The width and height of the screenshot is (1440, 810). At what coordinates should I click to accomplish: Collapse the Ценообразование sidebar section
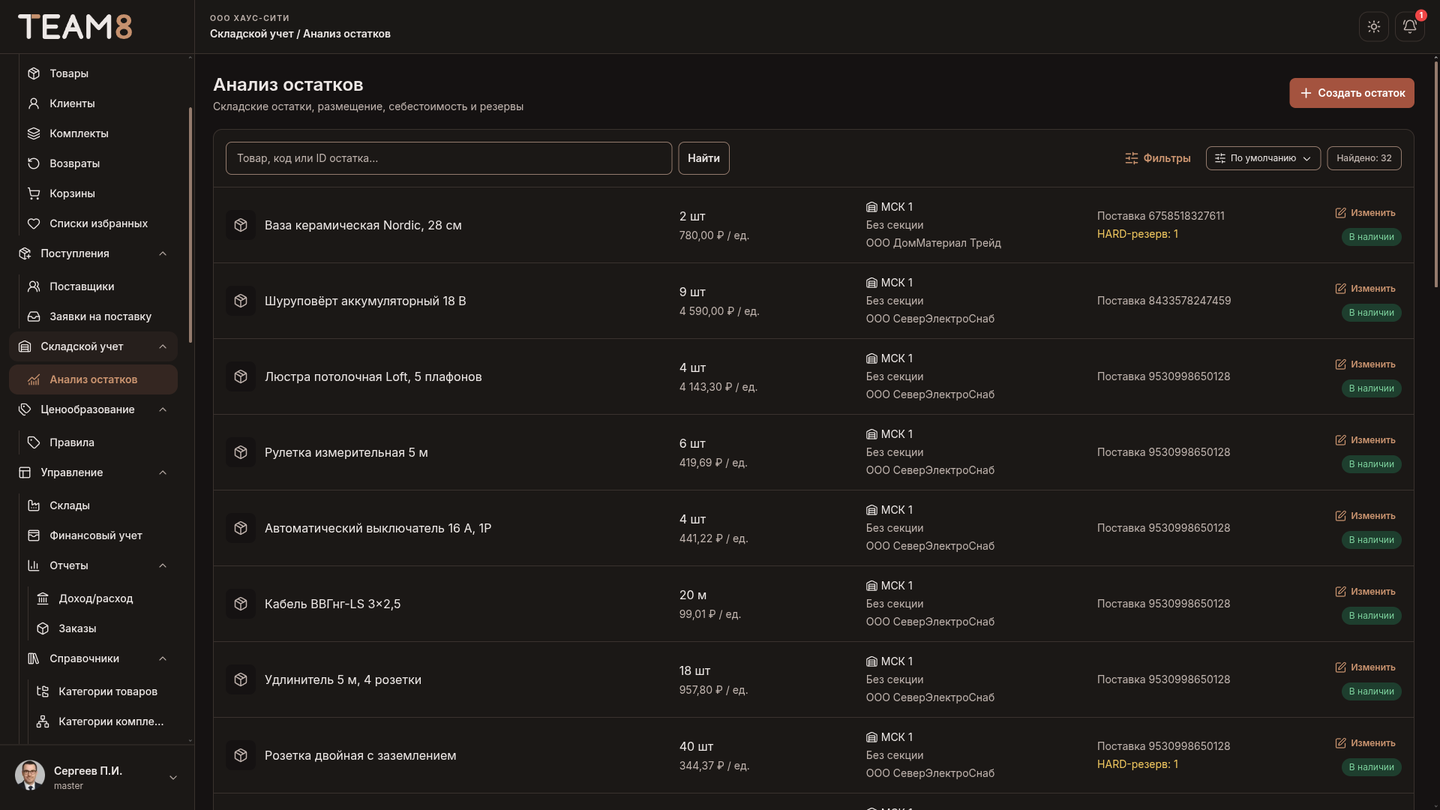[163, 410]
